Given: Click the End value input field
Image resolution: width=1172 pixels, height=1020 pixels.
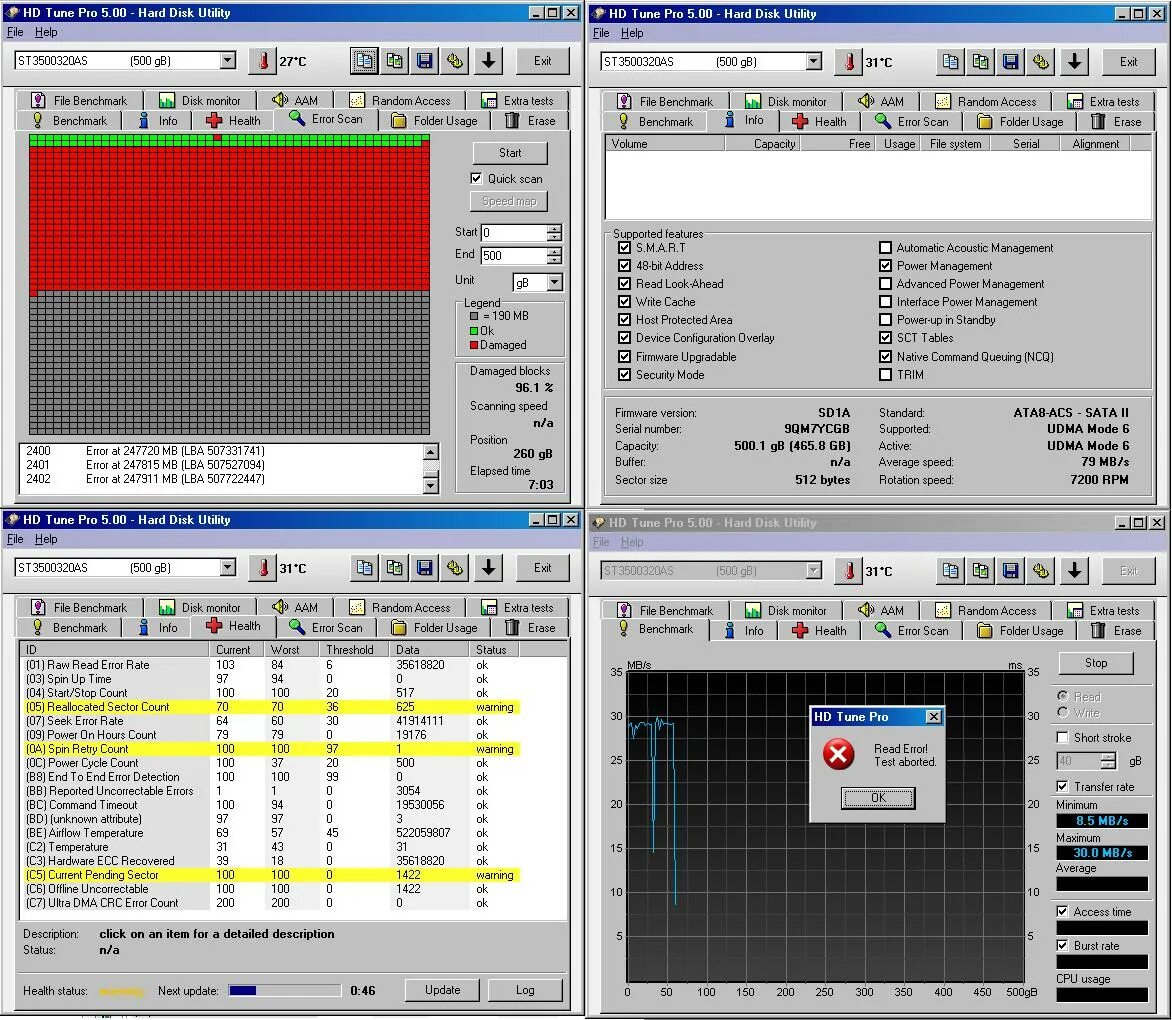Looking at the screenshot, I should (514, 256).
